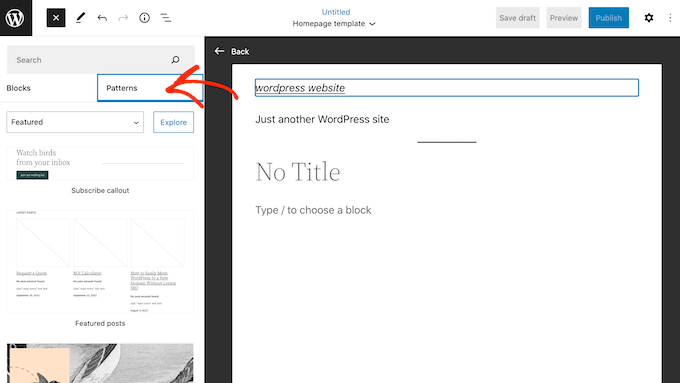
Task: Click the 'No Title' heading
Action: [298, 172]
